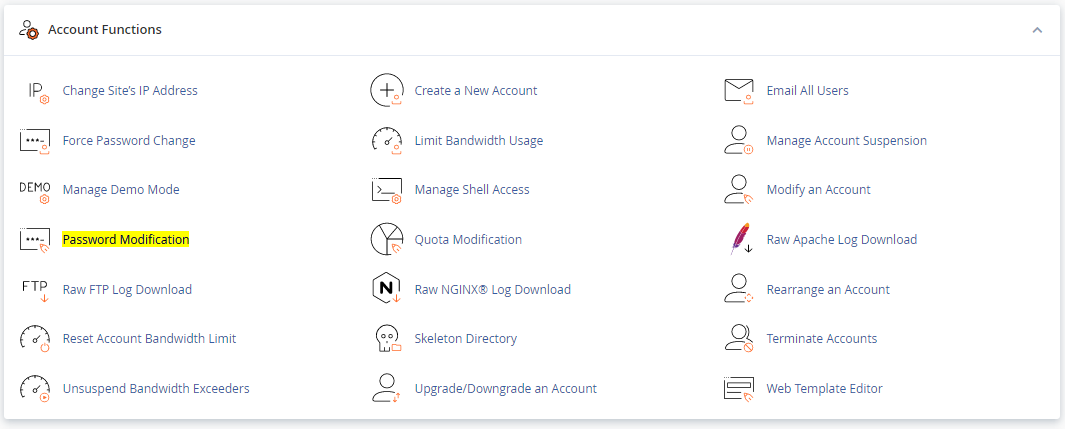This screenshot has width=1065, height=429.
Task: Open the highlighted Password Modification link
Action: pyautogui.click(x=126, y=240)
